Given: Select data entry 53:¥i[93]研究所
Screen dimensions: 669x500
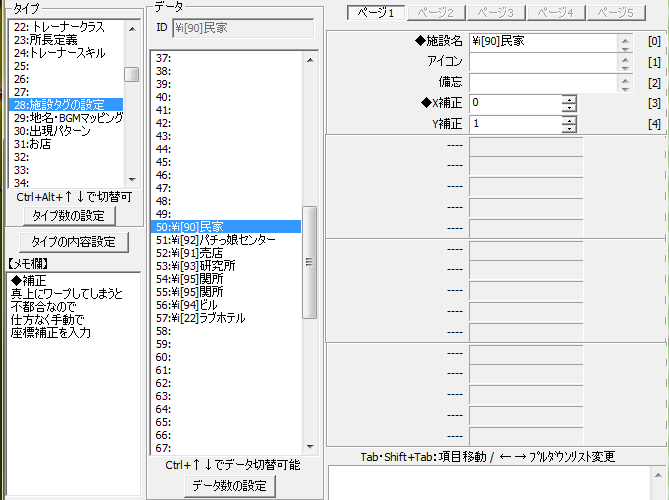Looking at the screenshot, I should 226,266.
